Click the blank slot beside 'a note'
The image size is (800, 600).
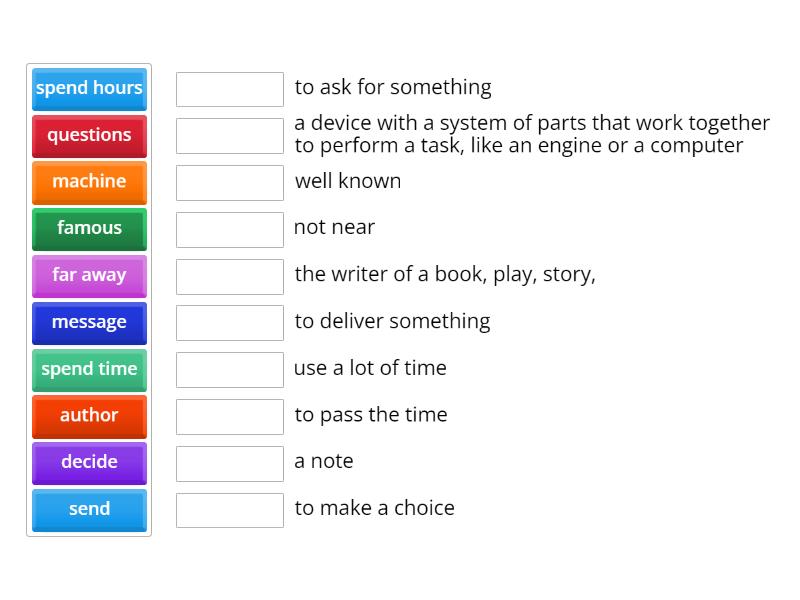pyautogui.click(x=230, y=464)
